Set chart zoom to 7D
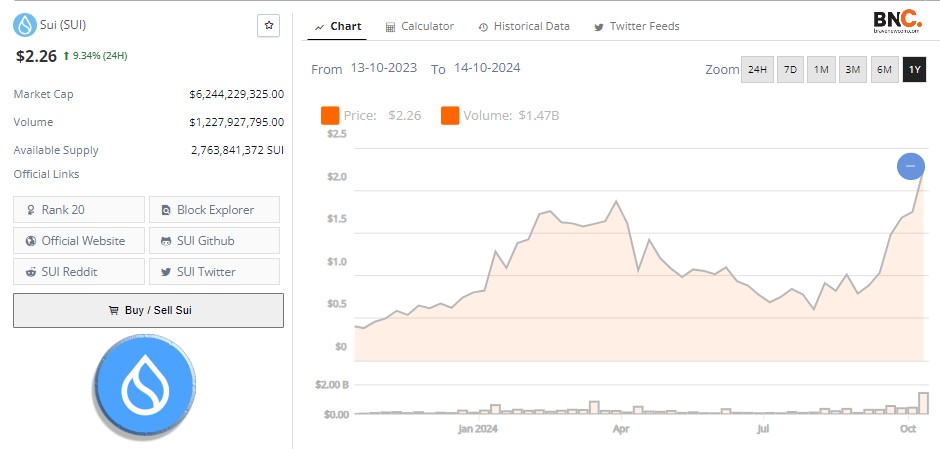Image resolution: width=940 pixels, height=449 pixels. coord(790,70)
